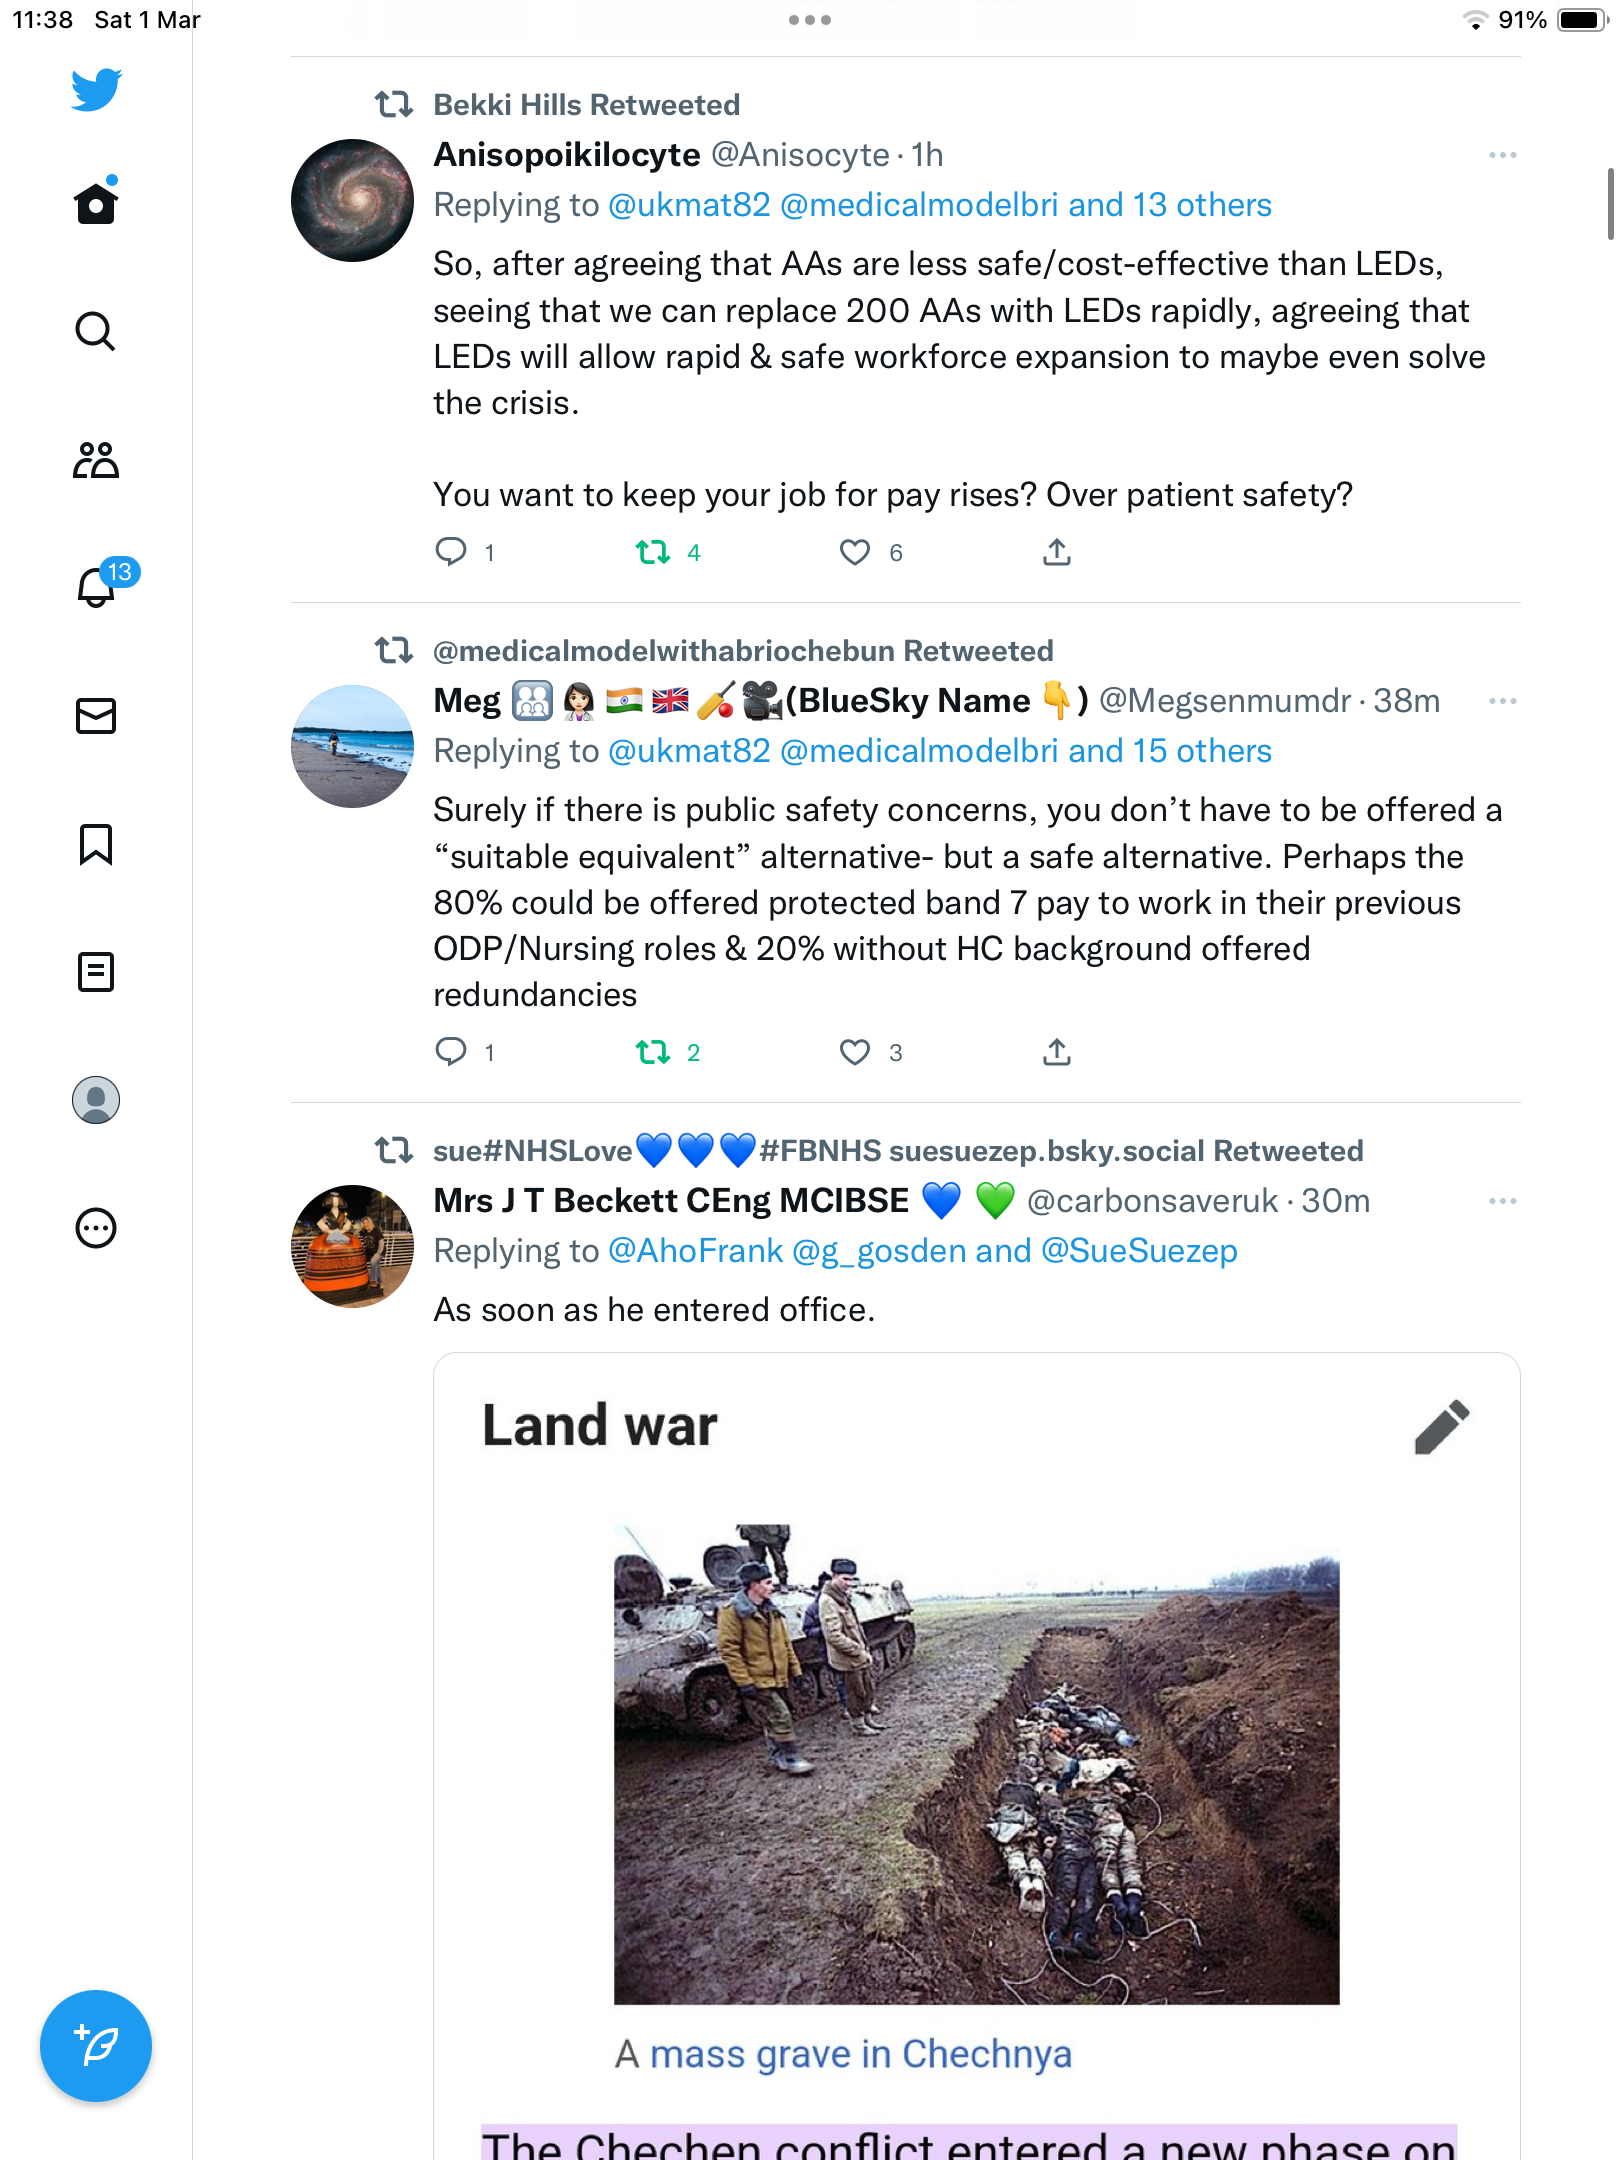Screen dimensions: 1620x2160
Task: Open the Communities people icon
Action: click(x=96, y=460)
